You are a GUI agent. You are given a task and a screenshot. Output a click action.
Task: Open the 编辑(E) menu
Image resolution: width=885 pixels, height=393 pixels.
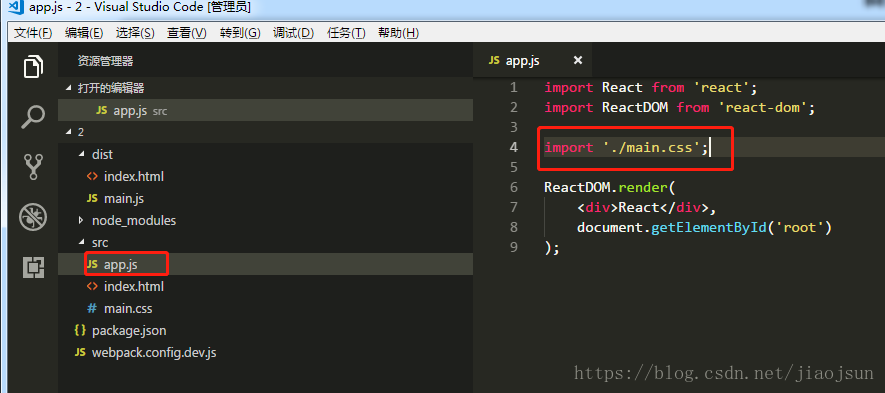pos(84,33)
